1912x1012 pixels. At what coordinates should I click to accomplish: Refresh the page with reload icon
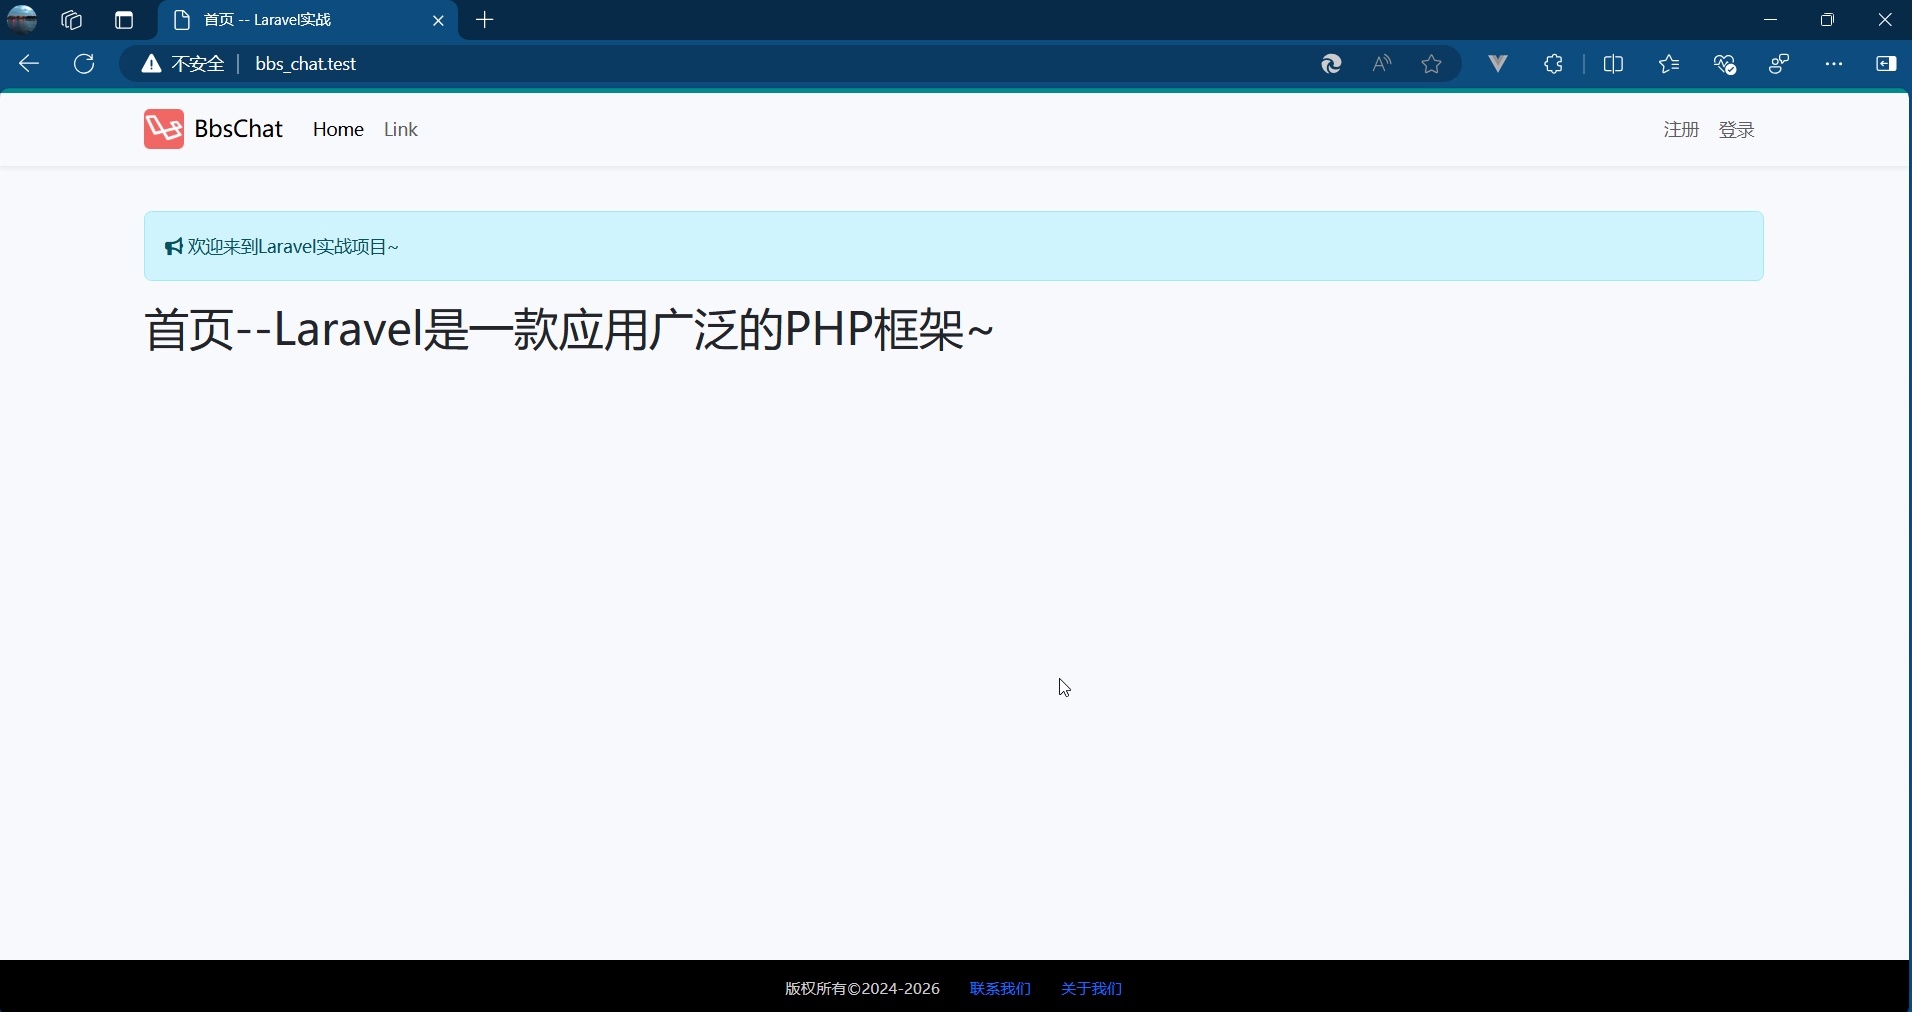[x=85, y=64]
